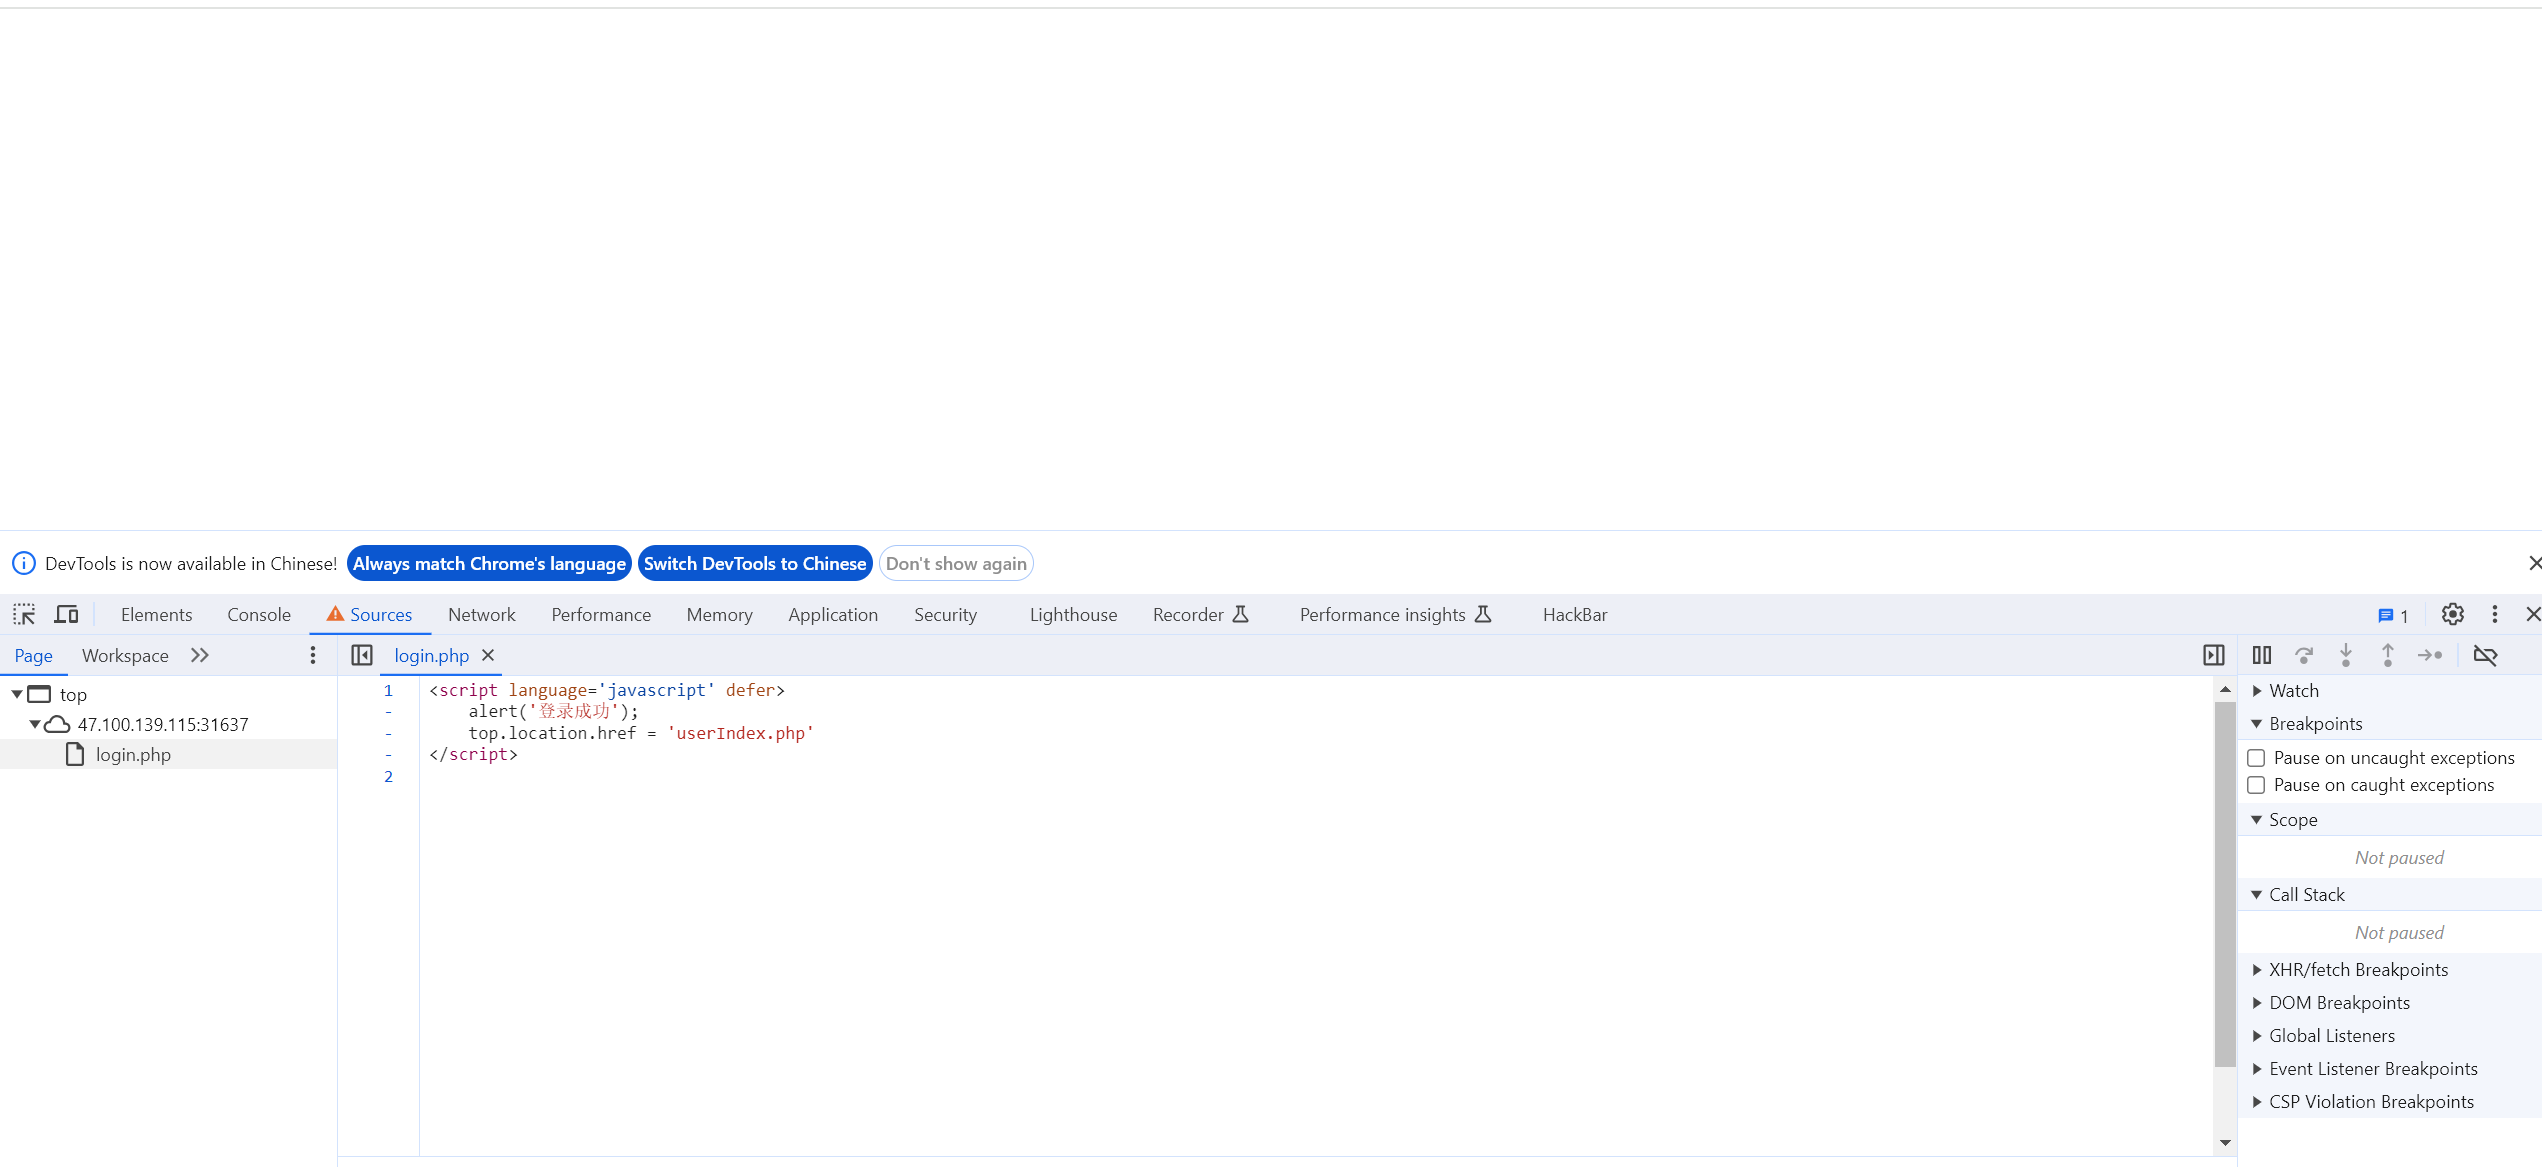Open the DevTools three-dot customize menu
2542x1167 pixels.
2495,614
